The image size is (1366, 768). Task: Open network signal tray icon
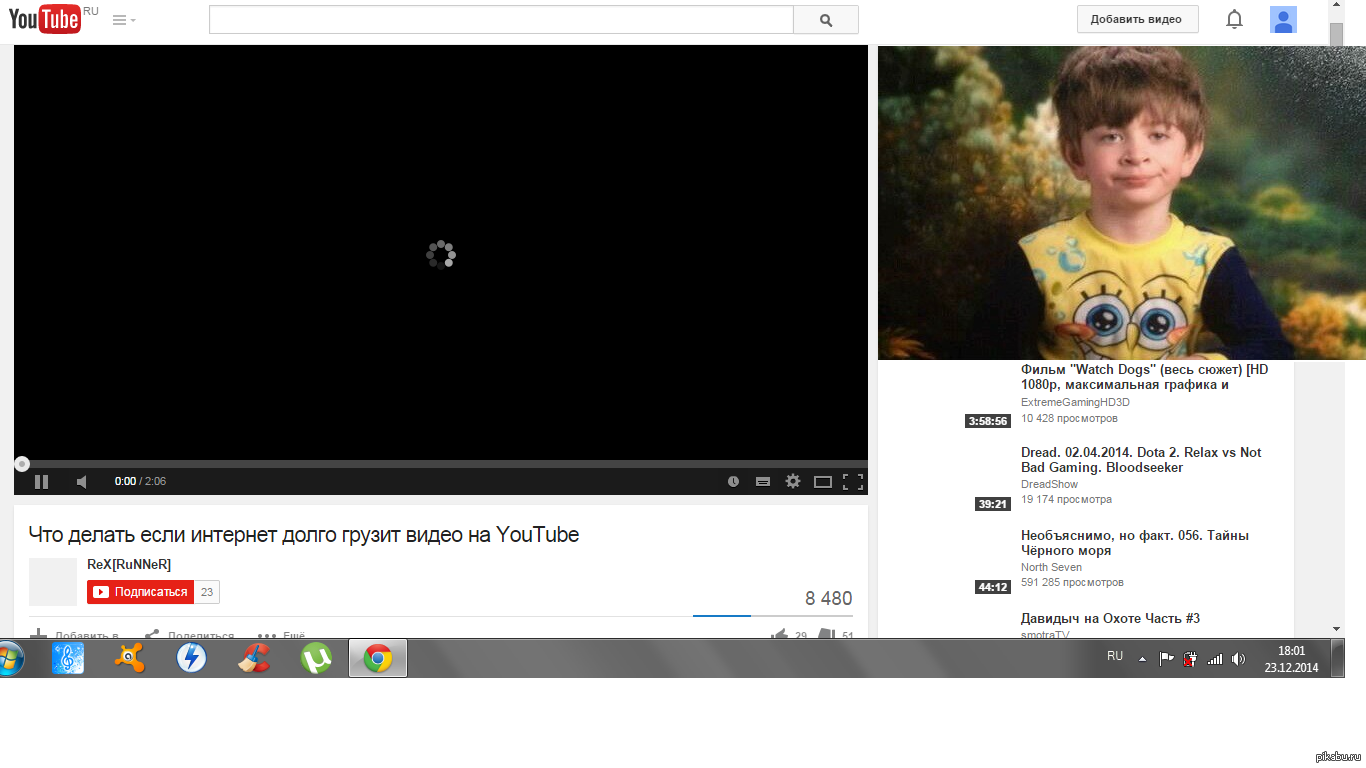click(1215, 659)
